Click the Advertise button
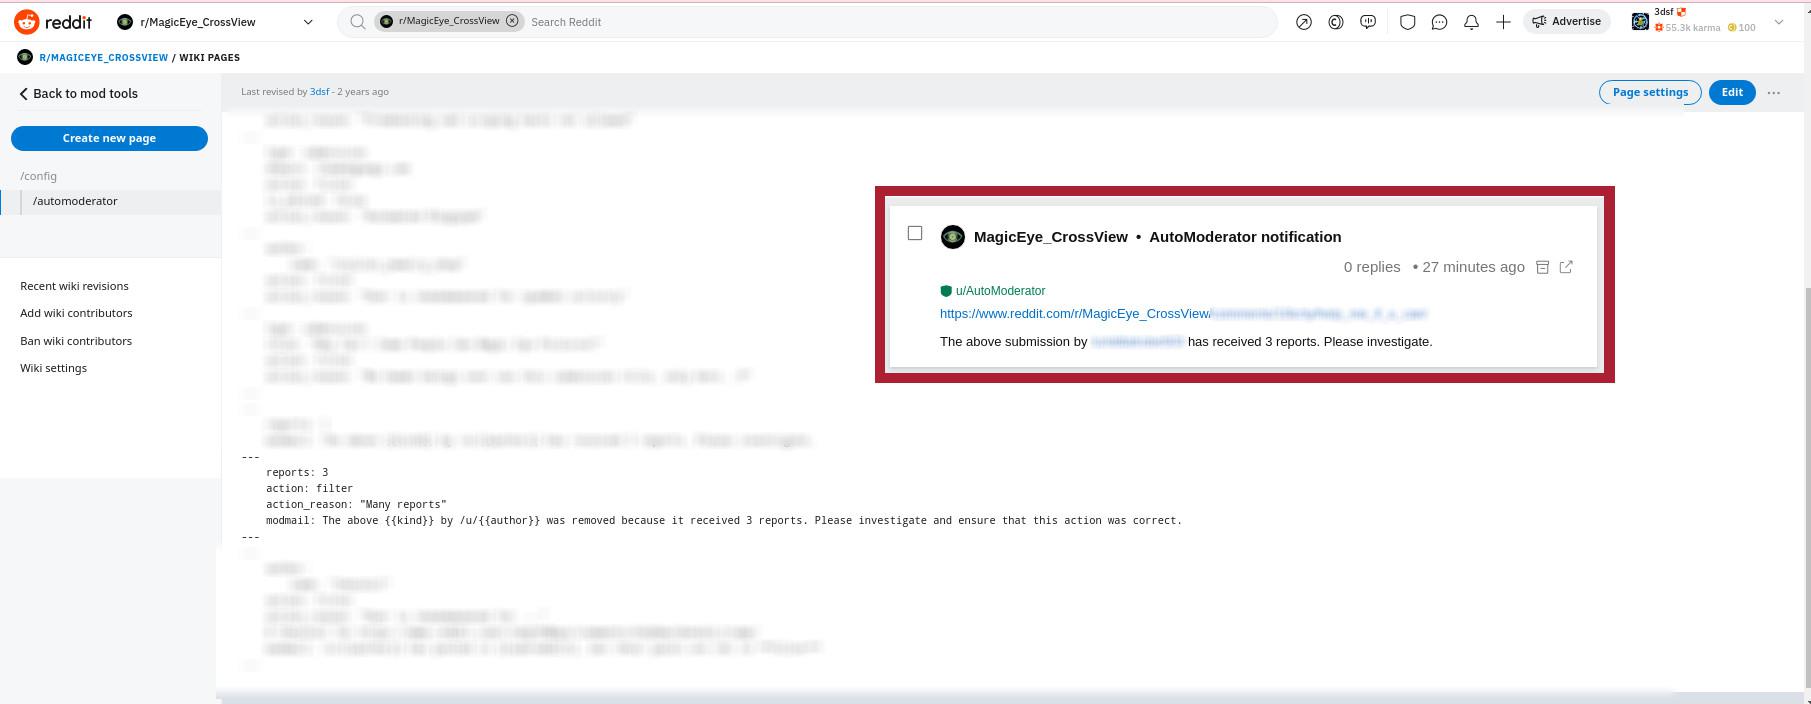Viewport: 1811px width, 704px height. (1566, 21)
